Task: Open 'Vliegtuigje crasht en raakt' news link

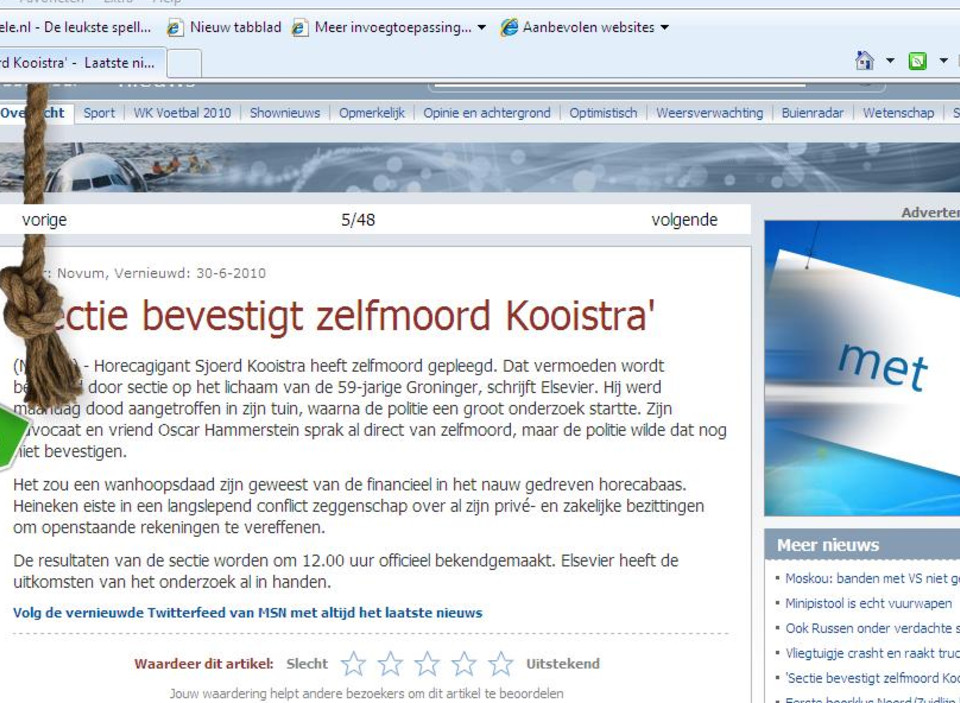Action: pos(872,653)
